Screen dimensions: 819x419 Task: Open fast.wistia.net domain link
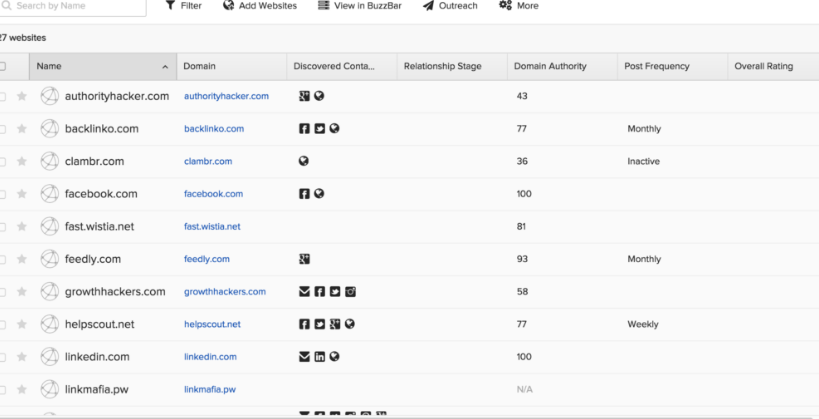click(x=212, y=226)
